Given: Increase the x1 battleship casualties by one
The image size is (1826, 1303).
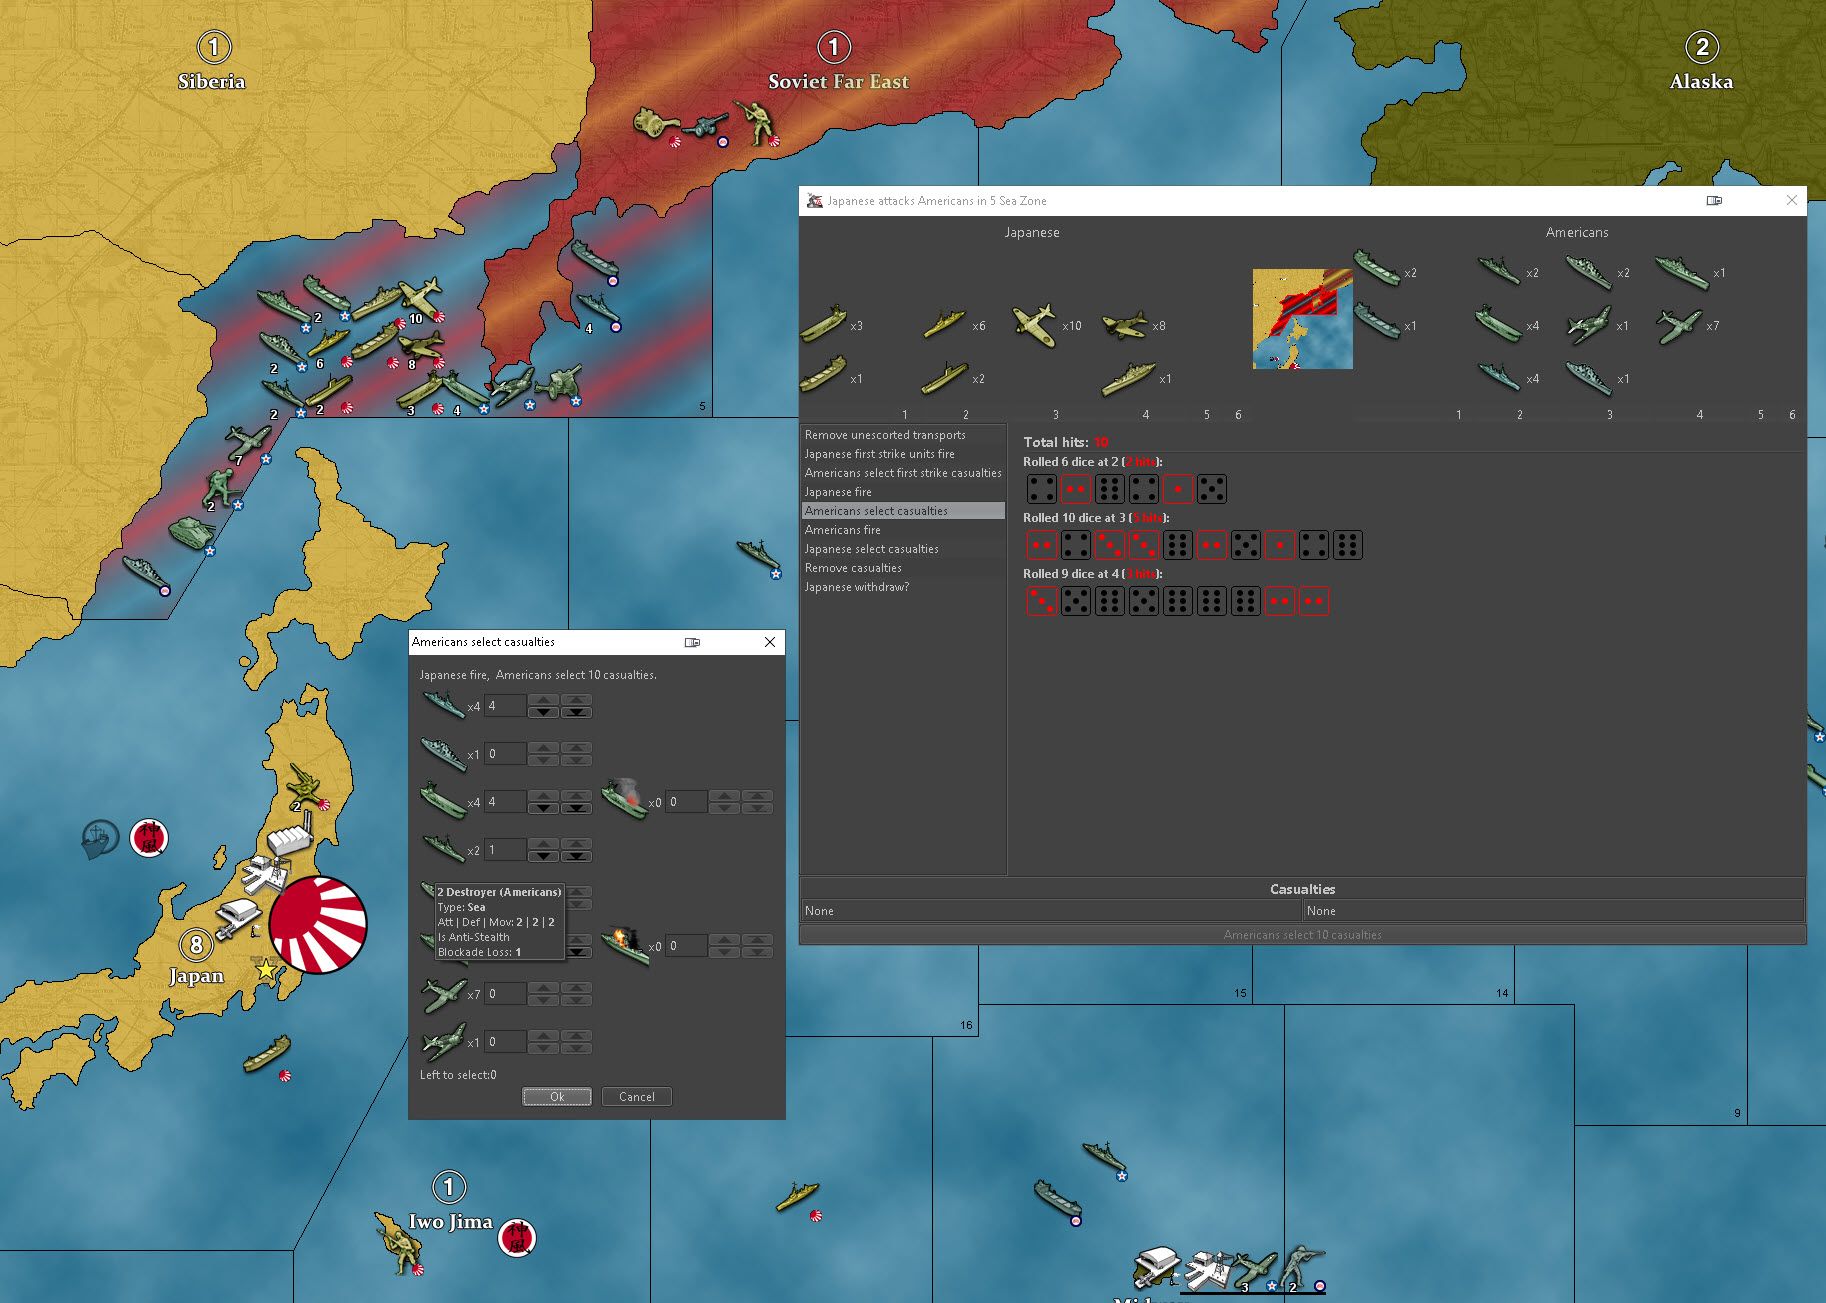Looking at the screenshot, I should [x=543, y=748].
